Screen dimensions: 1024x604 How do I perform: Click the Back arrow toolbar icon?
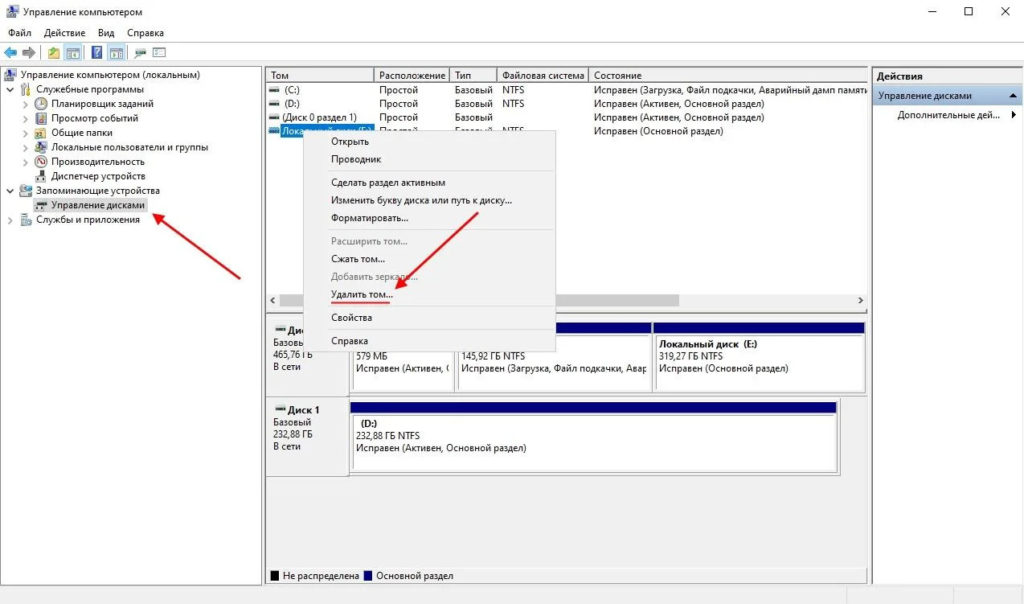point(10,53)
